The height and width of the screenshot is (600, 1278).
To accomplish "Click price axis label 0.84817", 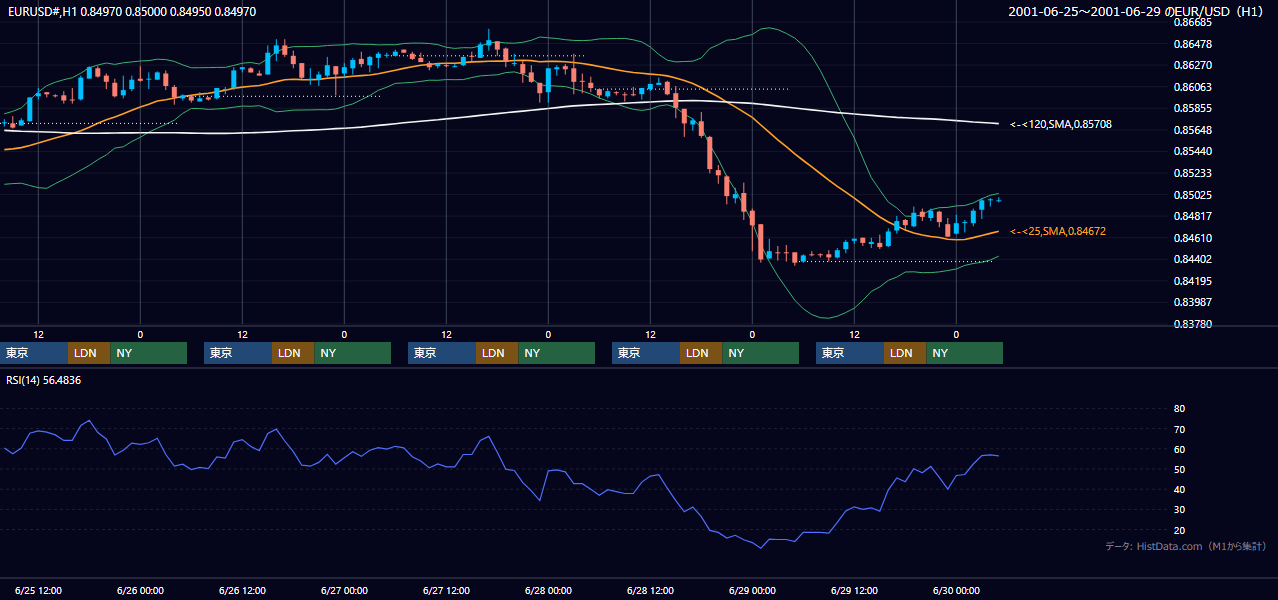I will click(1192, 216).
